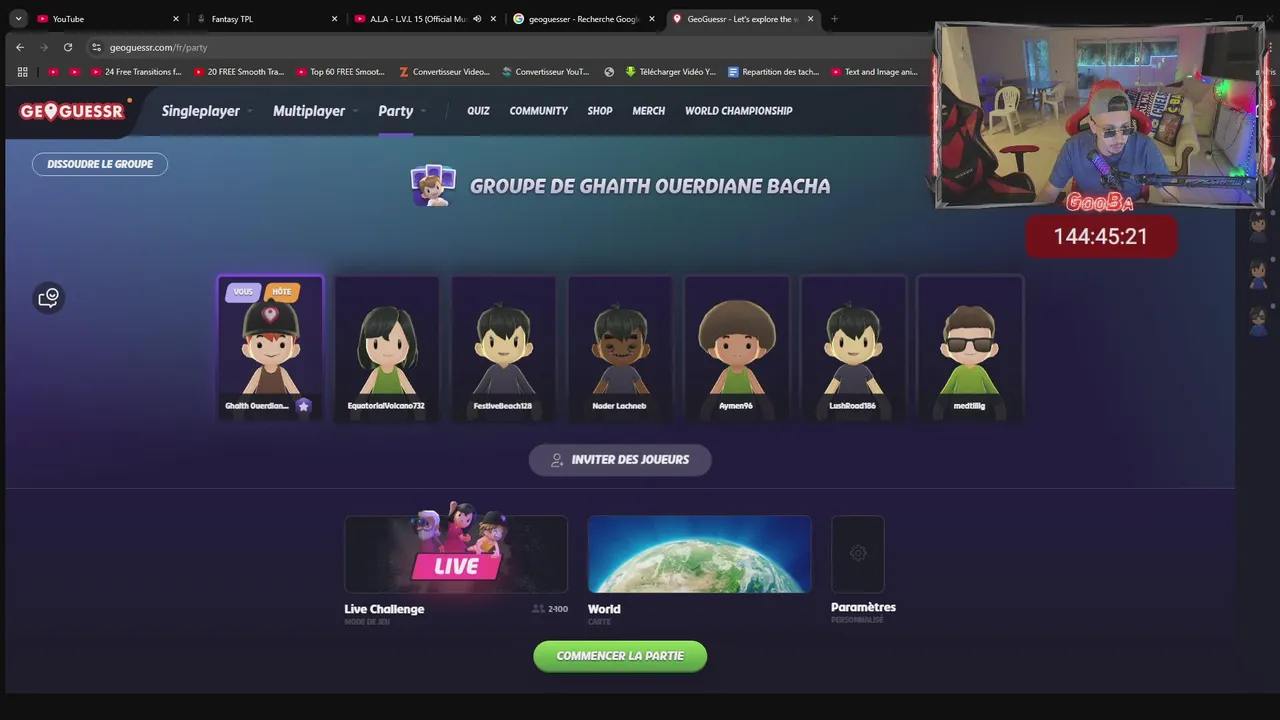Open the bookmarks apps grid icon
The width and height of the screenshot is (1280, 720).
click(x=22, y=72)
